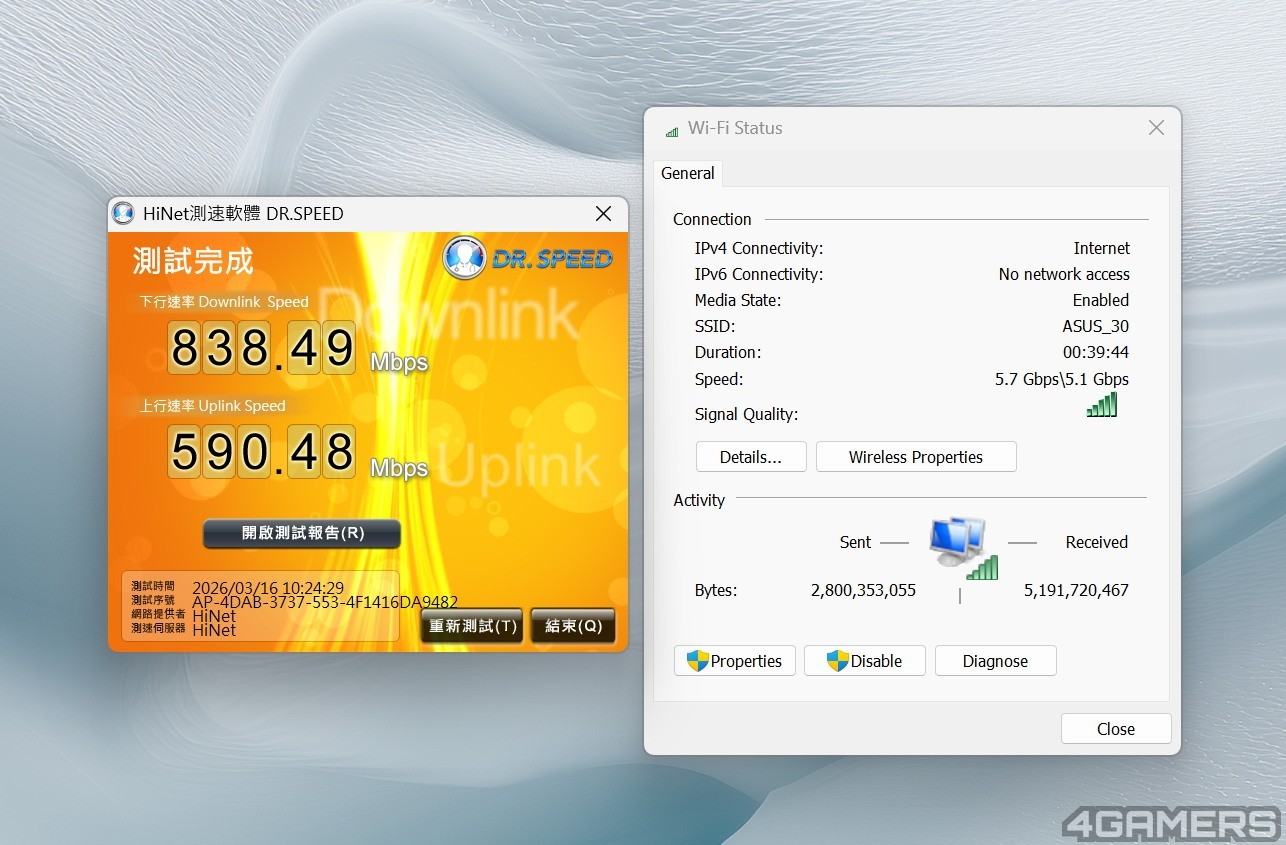Open connection Details dialog

[x=750, y=457]
